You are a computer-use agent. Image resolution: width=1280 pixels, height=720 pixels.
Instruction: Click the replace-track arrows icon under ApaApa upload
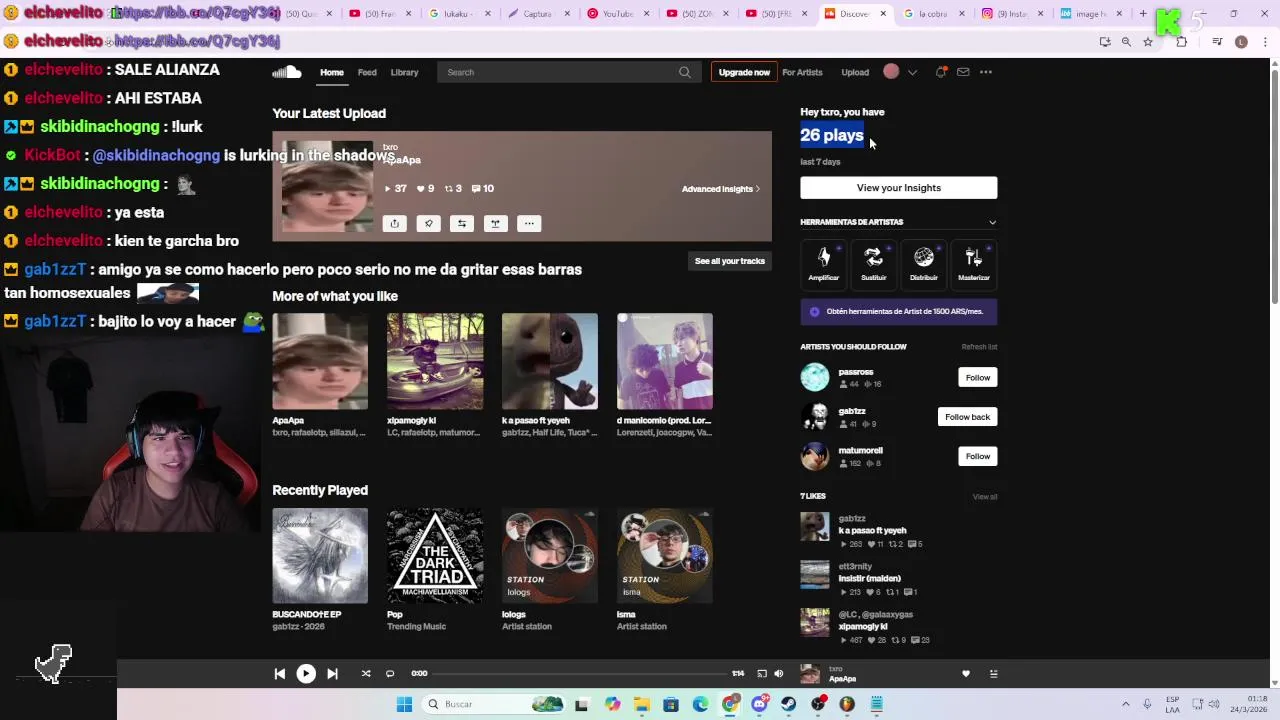tap(462, 224)
